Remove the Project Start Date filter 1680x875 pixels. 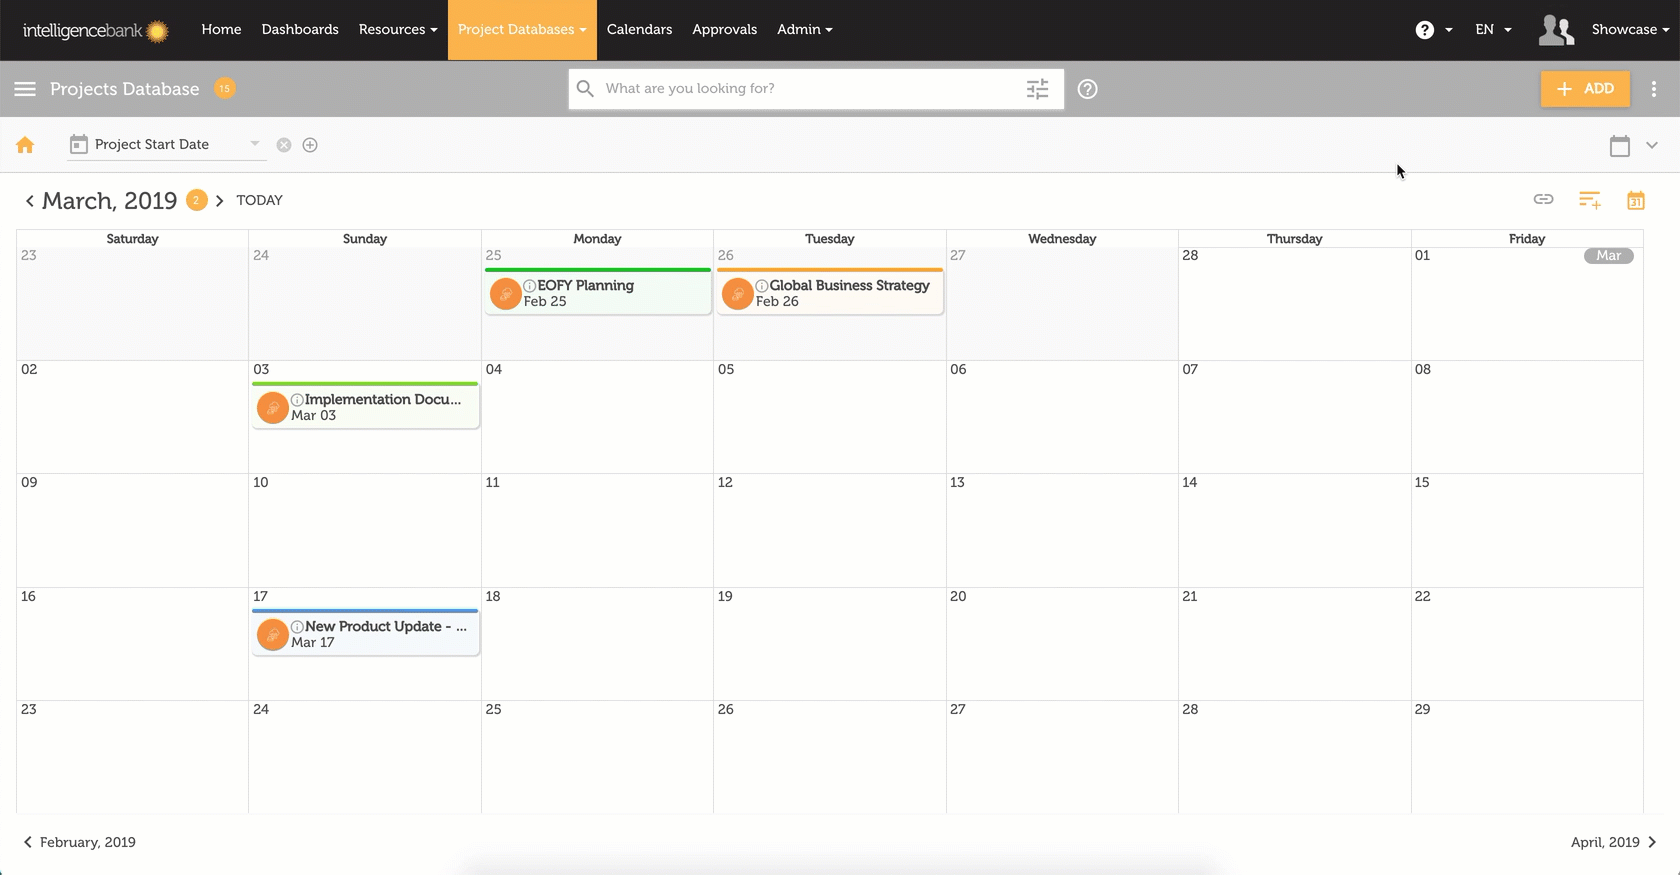(x=284, y=145)
